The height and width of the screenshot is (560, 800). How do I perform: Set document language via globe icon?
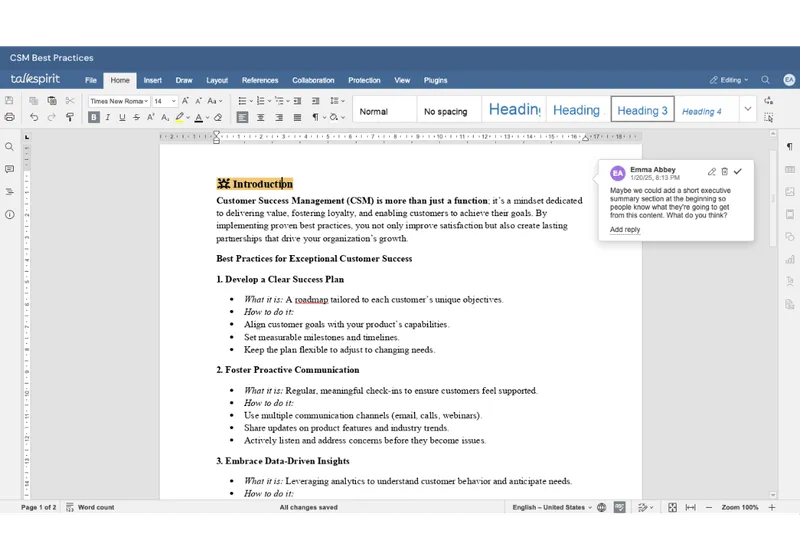coord(602,507)
